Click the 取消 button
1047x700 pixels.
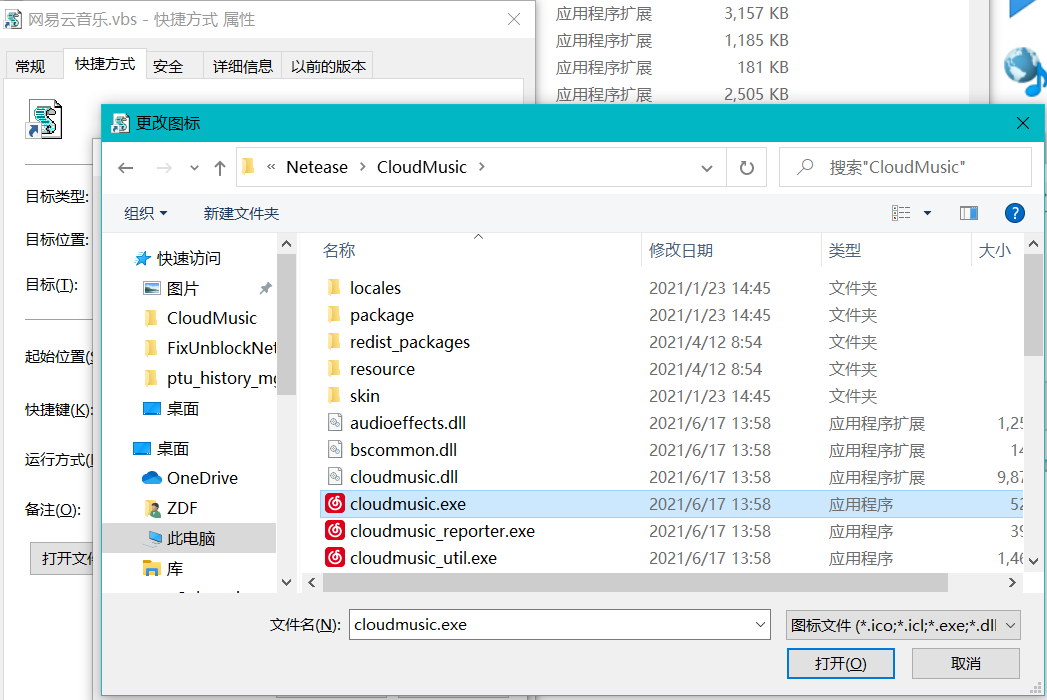pyautogui.click(x=966, y=663)
